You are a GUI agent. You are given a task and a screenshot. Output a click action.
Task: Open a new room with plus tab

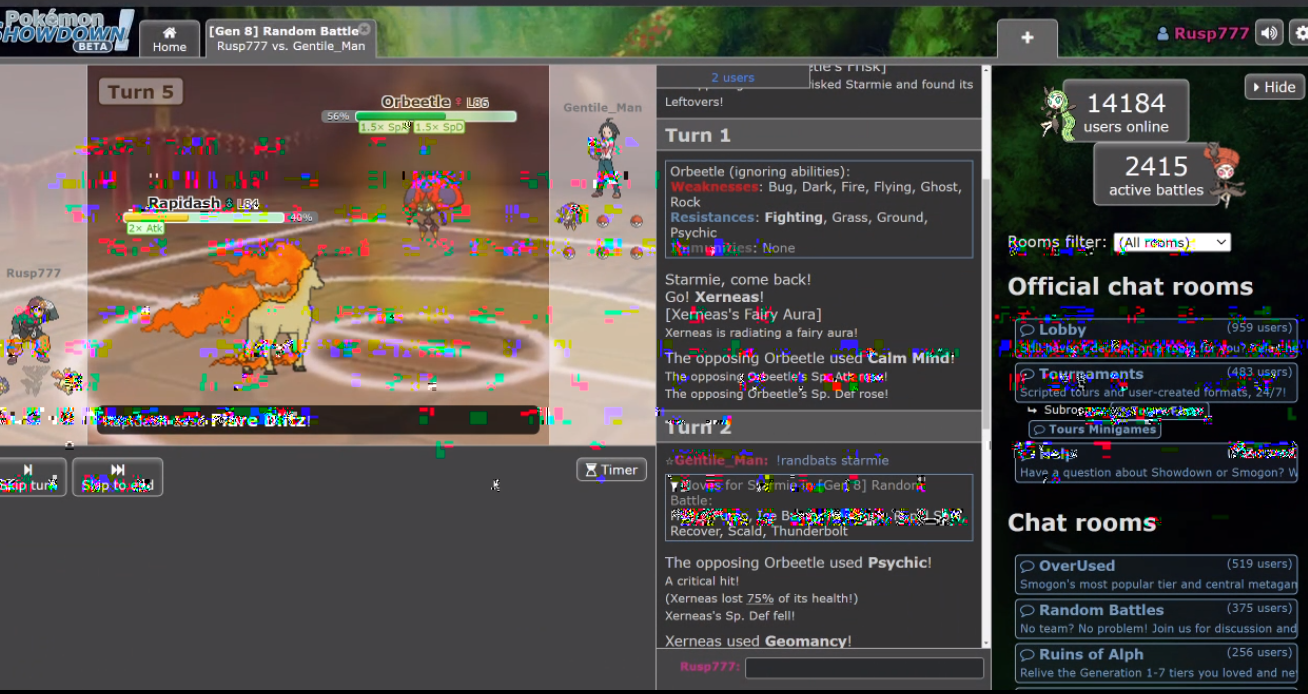1027,38
